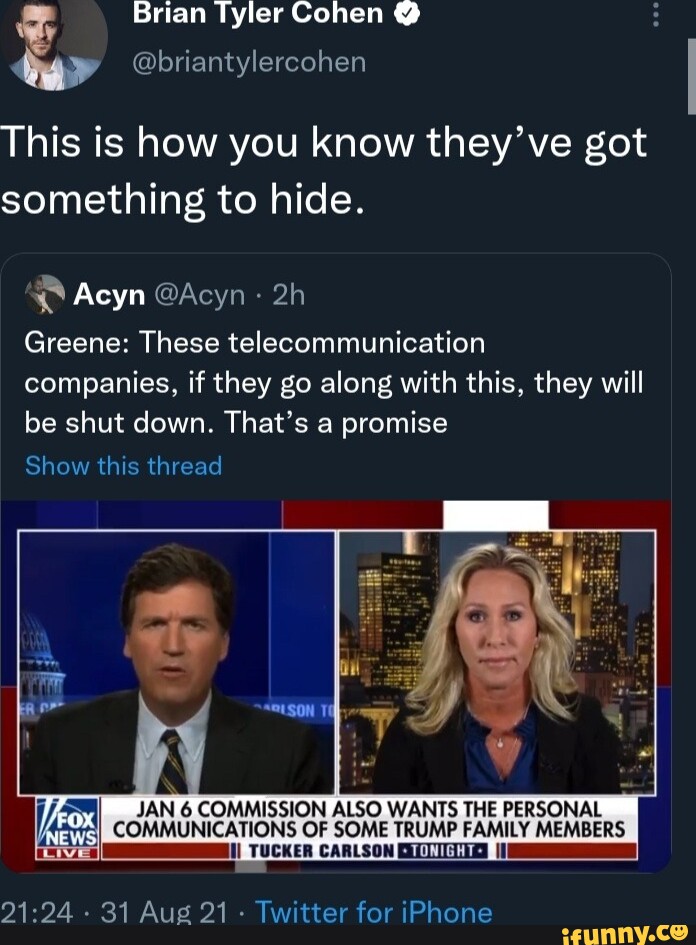The image size is (696, 945).
Task: Open the @Acyn handle in quote
Action: (200, 295)
